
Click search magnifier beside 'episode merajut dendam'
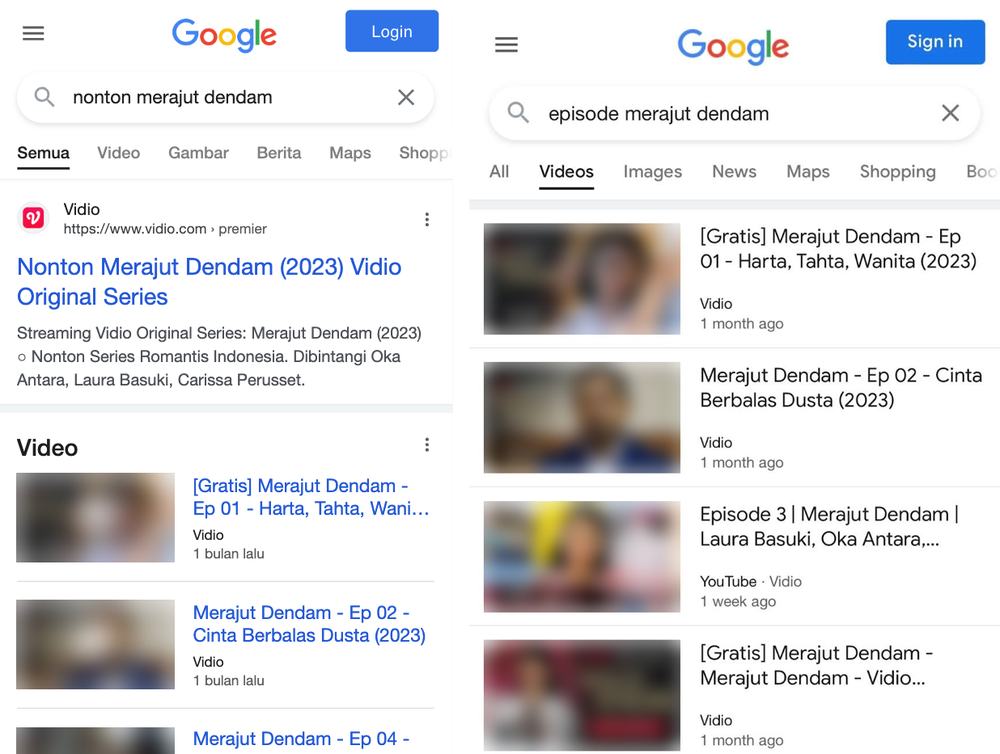[518, 113]
